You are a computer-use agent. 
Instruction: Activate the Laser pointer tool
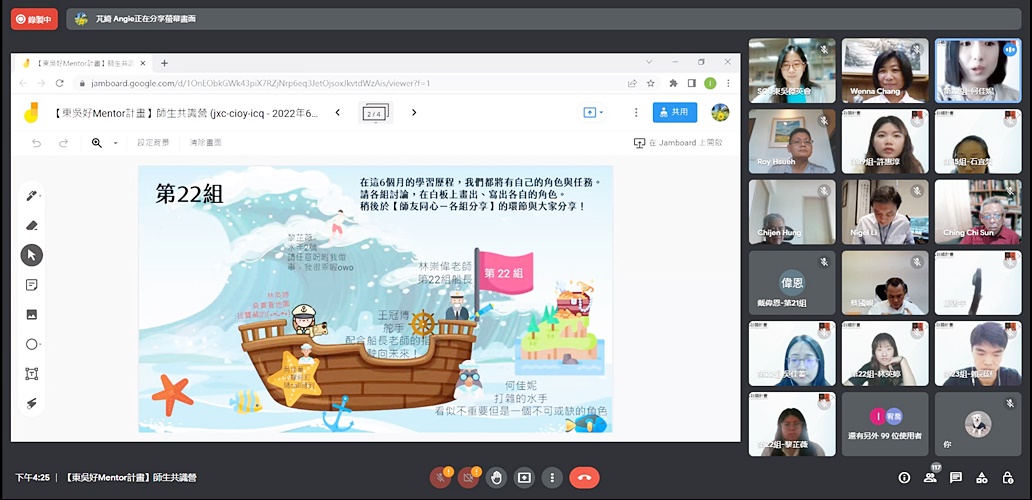pyautogui.click(x=32, y=403)
